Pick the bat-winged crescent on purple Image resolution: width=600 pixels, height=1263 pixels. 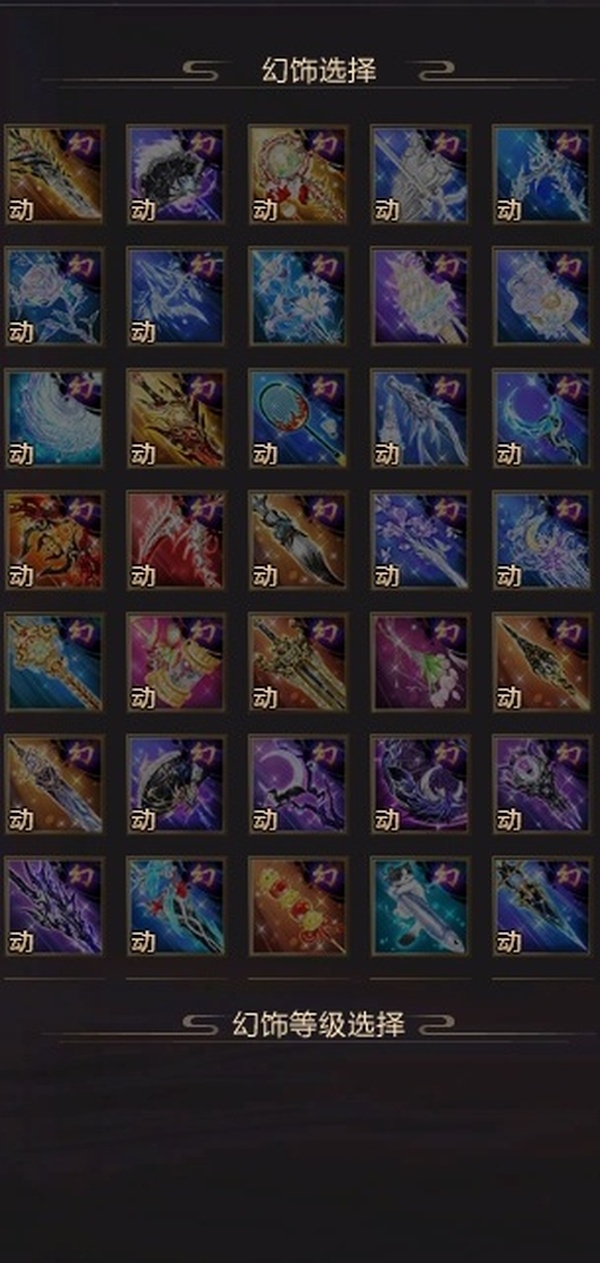coord(297,784)
